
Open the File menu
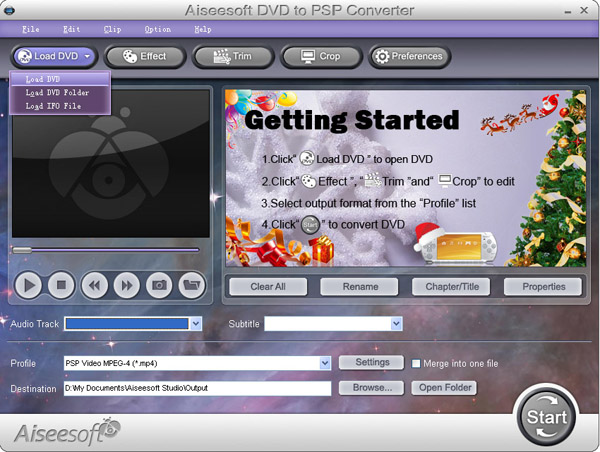tap(31, 29)
